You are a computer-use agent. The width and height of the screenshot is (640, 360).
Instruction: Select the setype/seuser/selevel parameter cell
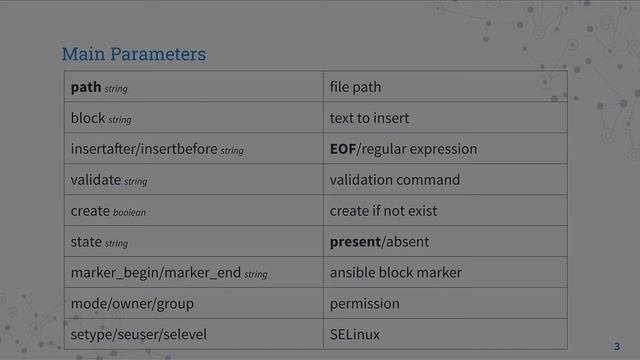tap(194, 334)
